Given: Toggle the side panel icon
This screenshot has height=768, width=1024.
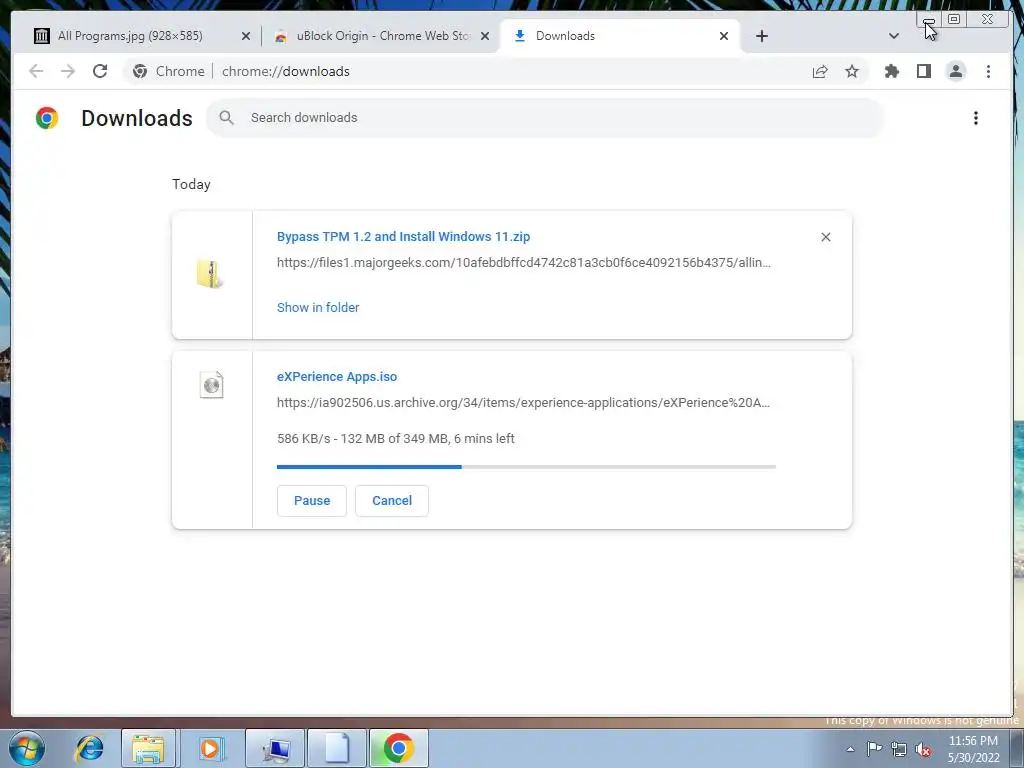Looking at the screenshot, I should point(923,71).
